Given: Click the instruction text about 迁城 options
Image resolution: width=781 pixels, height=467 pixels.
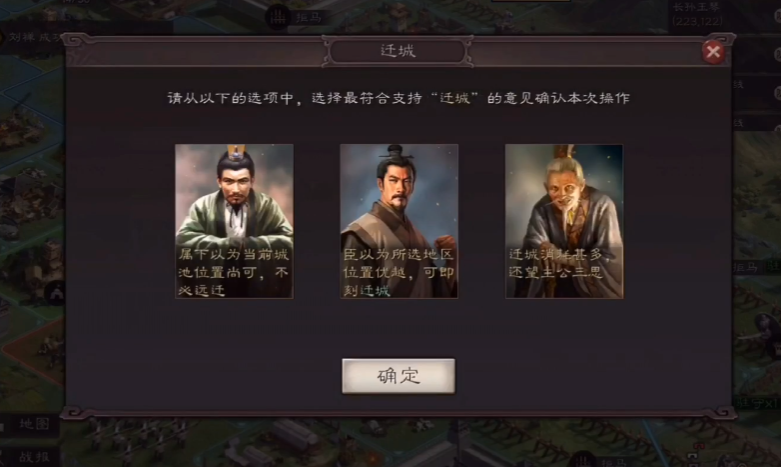Looking at the screenshot, I should click(398, 98).
